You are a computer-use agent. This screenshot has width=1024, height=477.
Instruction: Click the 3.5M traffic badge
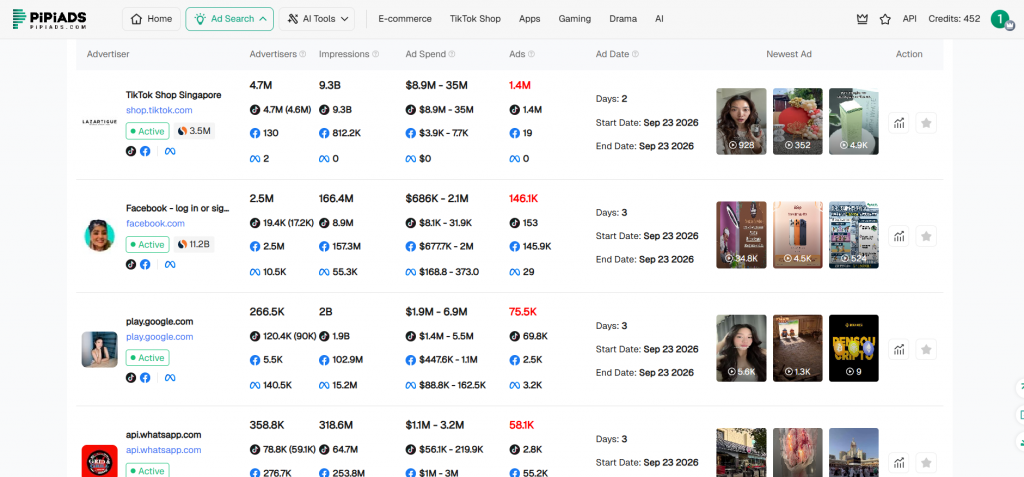194,131
